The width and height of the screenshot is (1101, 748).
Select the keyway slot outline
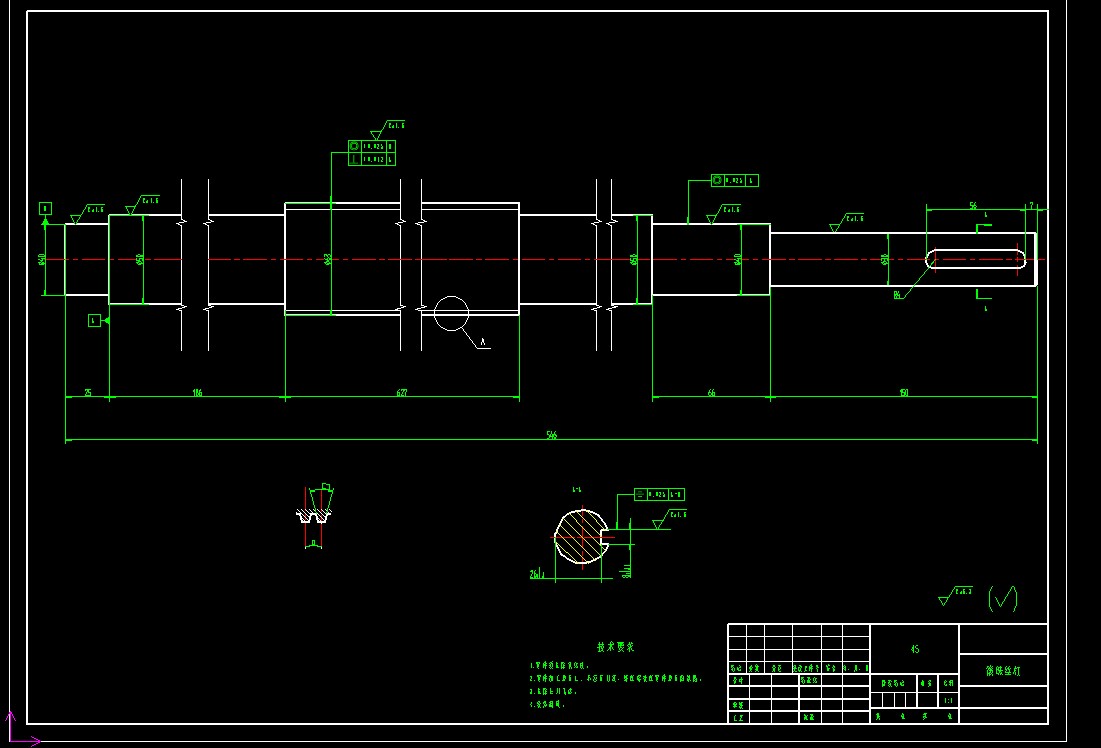tap(976, 258)
